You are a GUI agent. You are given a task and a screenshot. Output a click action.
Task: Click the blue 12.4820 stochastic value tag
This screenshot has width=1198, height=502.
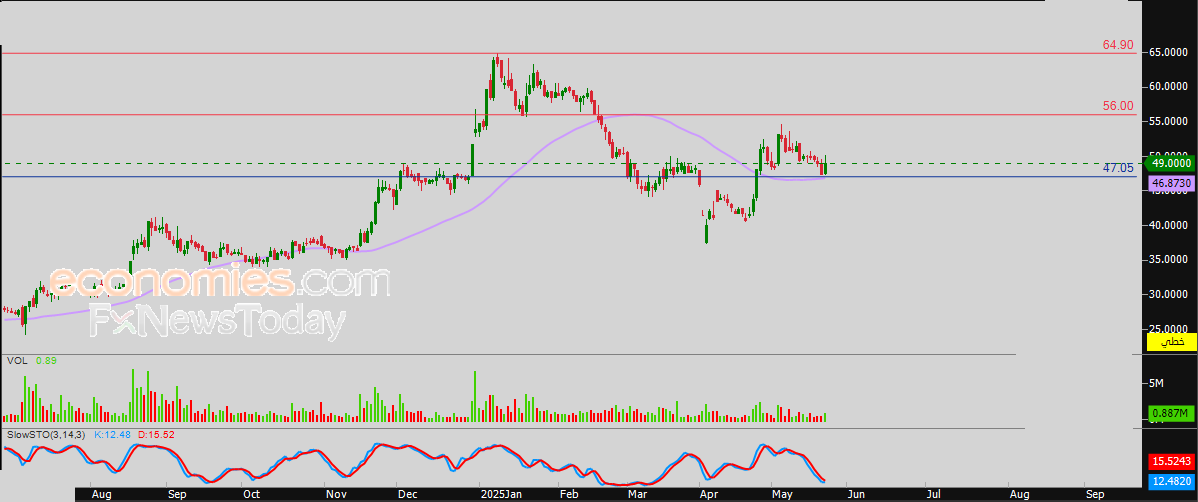click(x=1171, y=480)
